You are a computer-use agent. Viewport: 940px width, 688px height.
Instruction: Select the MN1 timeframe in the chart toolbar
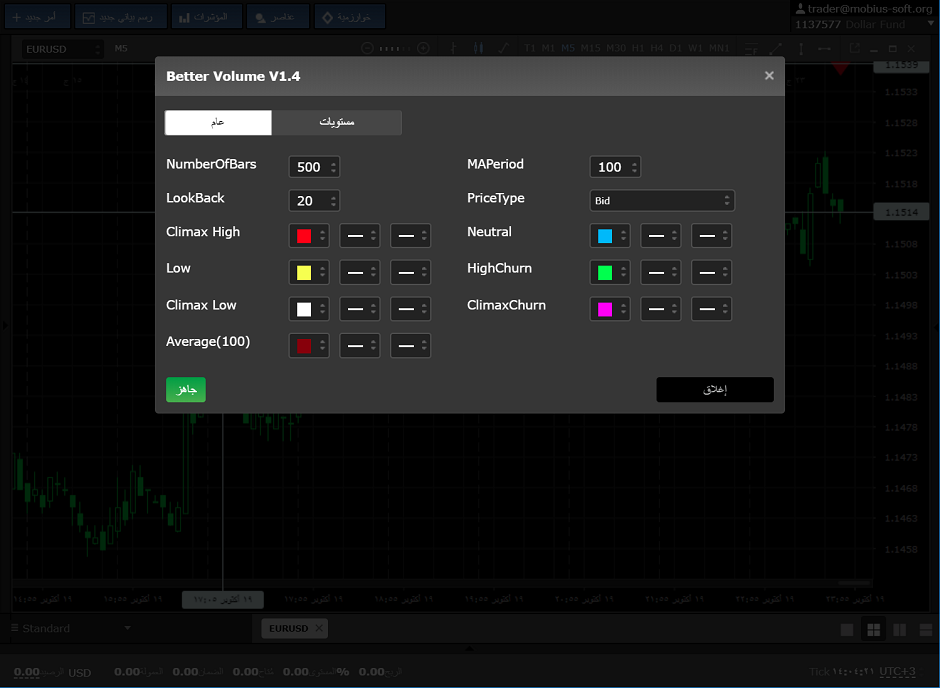click(719, 48)
